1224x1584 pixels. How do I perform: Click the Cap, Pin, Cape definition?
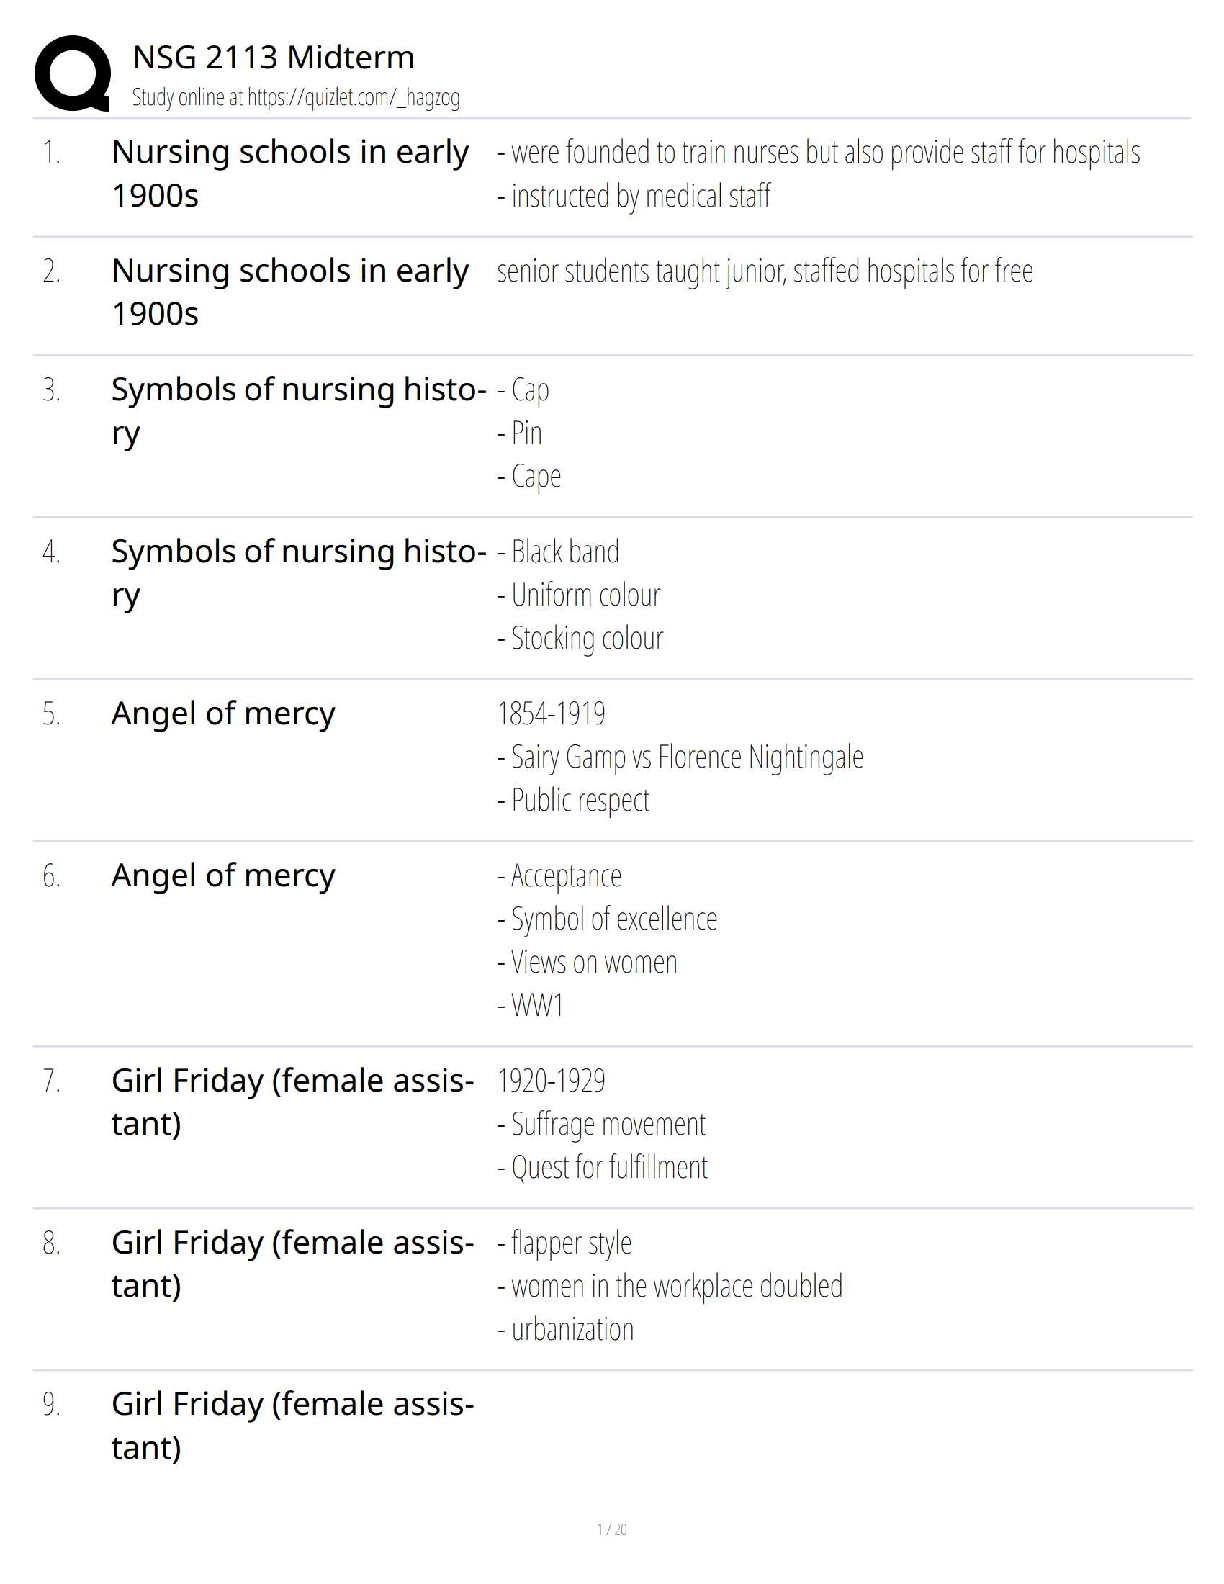(x=528, y=433)
